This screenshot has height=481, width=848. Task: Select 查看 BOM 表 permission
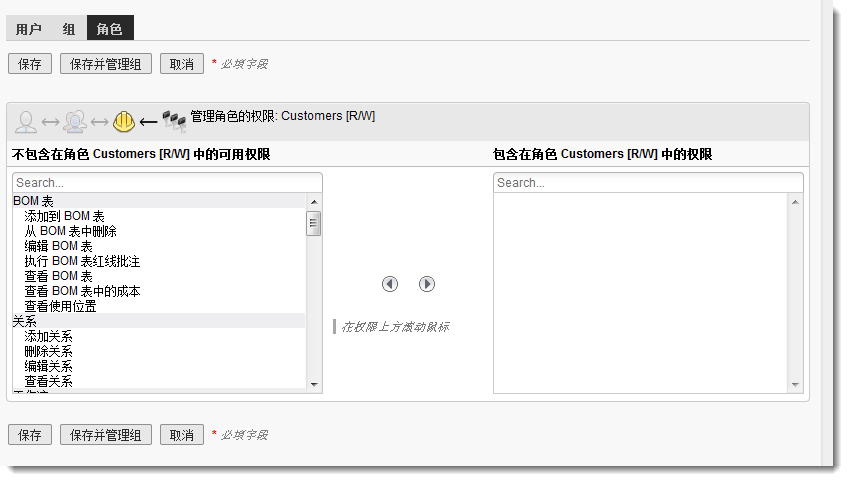click(x=58, y=276)
